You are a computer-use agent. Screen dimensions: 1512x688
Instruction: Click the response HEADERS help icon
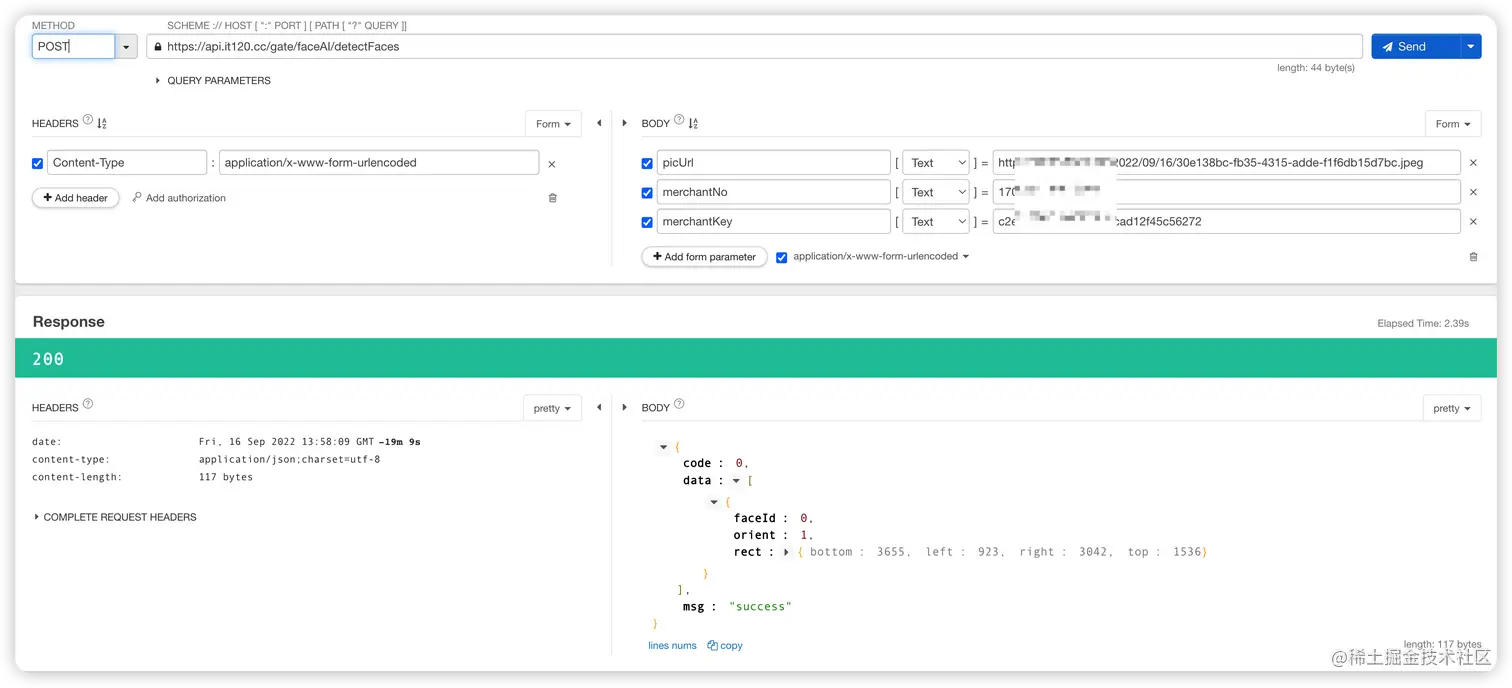[x=88, y=404]
